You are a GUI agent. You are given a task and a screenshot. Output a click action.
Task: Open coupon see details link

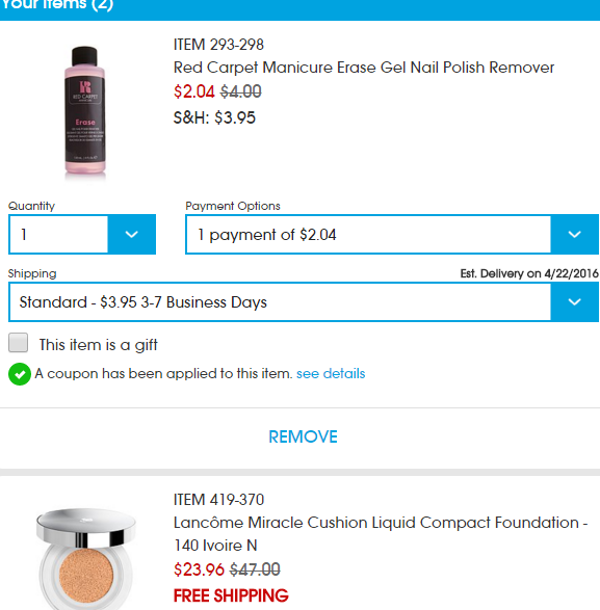331,373
